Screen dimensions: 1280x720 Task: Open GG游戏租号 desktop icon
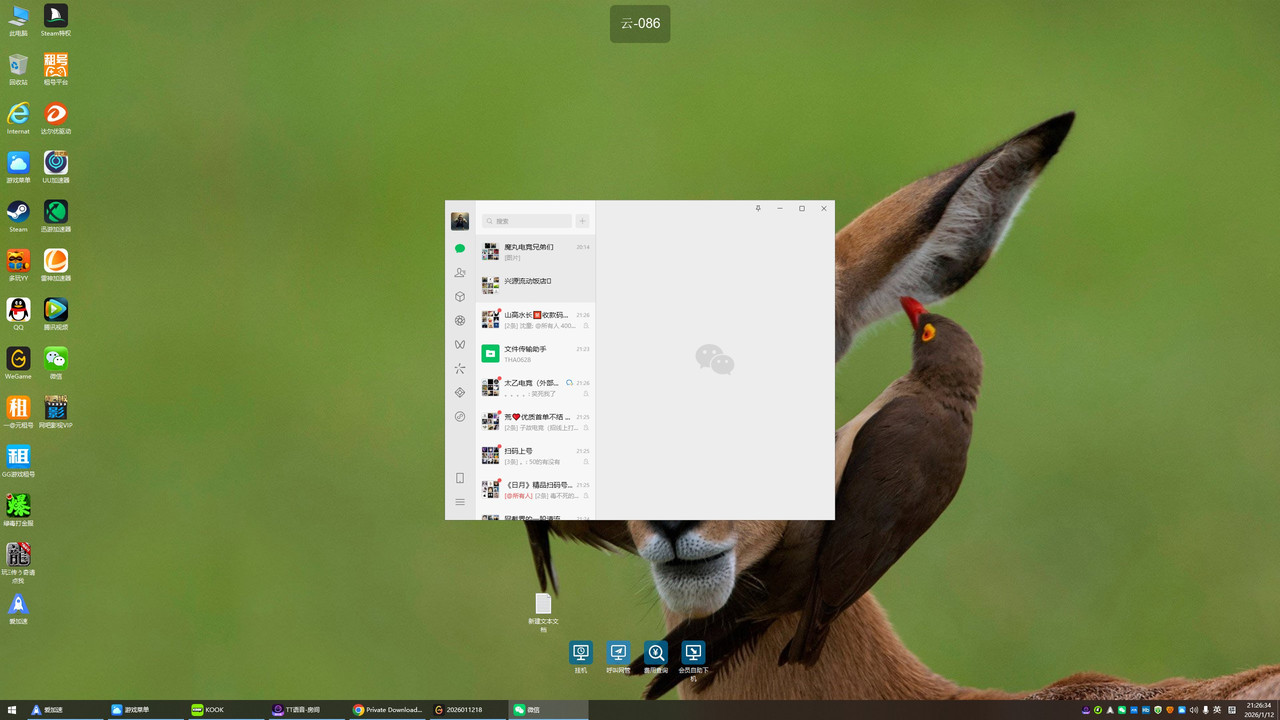[x=18, y=461]
